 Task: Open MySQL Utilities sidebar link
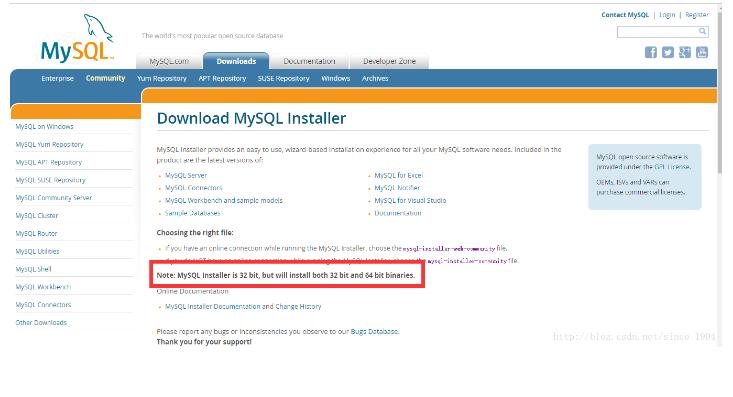point(37,251)
